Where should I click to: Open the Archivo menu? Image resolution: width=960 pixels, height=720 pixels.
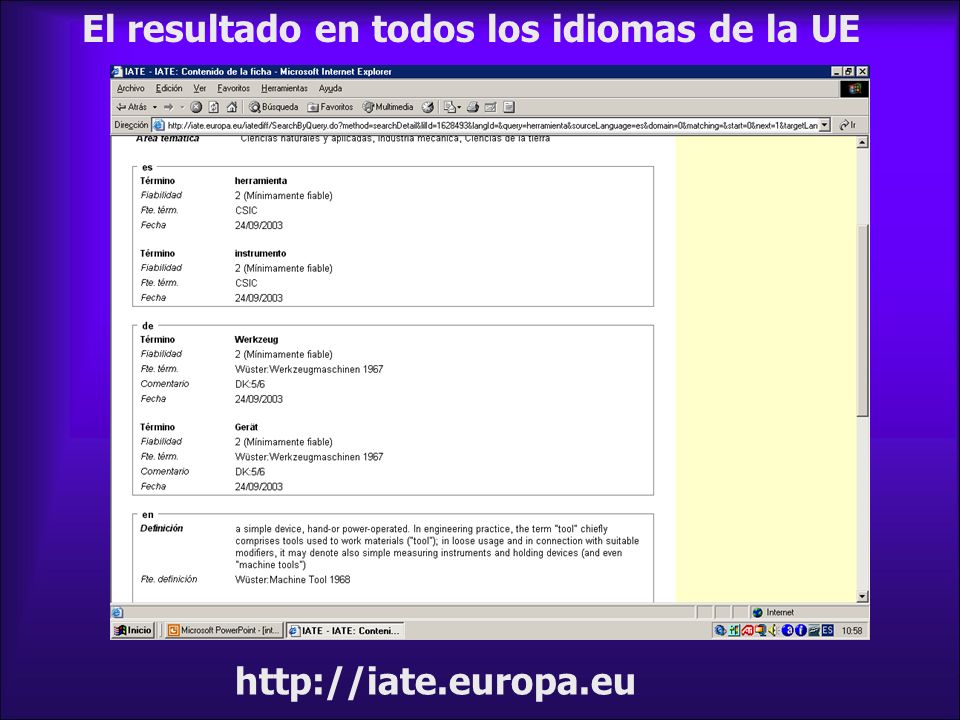pos(130,89)
